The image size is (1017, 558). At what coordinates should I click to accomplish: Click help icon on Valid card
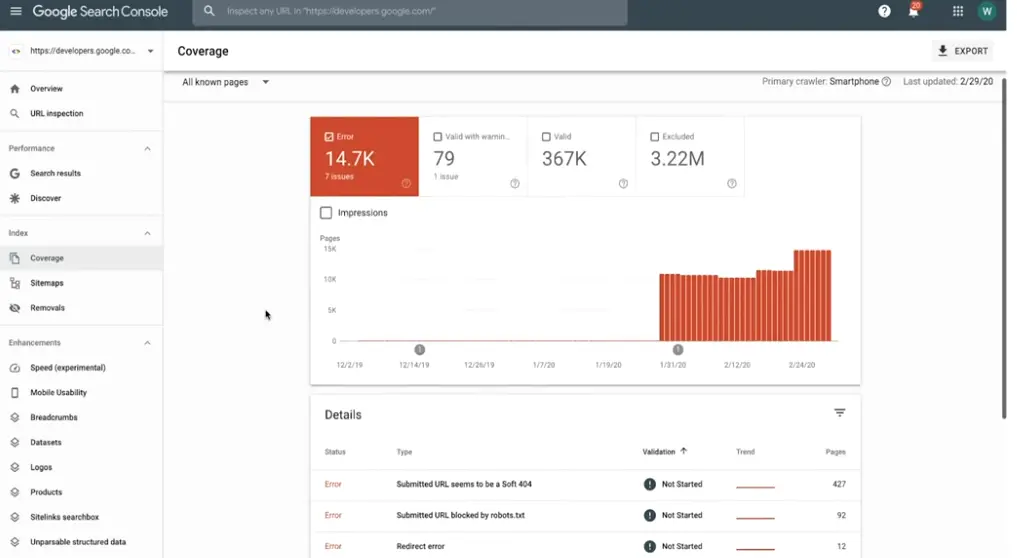pos(623,184)
